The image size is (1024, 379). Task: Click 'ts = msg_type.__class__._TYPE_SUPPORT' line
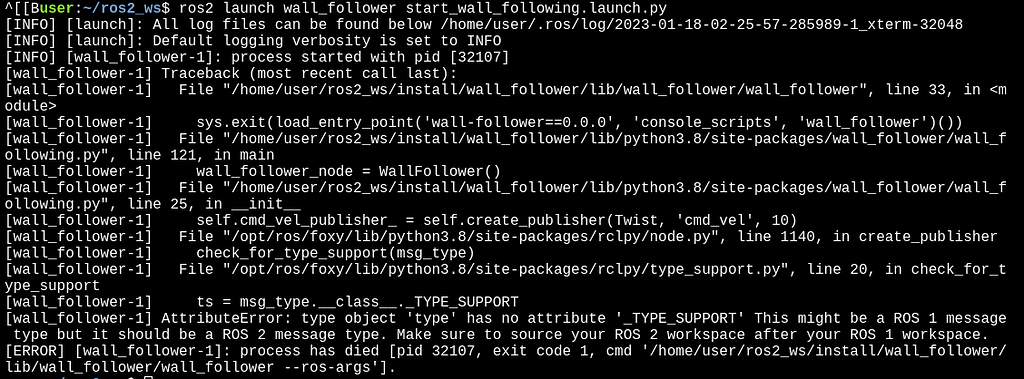(357, 302)
